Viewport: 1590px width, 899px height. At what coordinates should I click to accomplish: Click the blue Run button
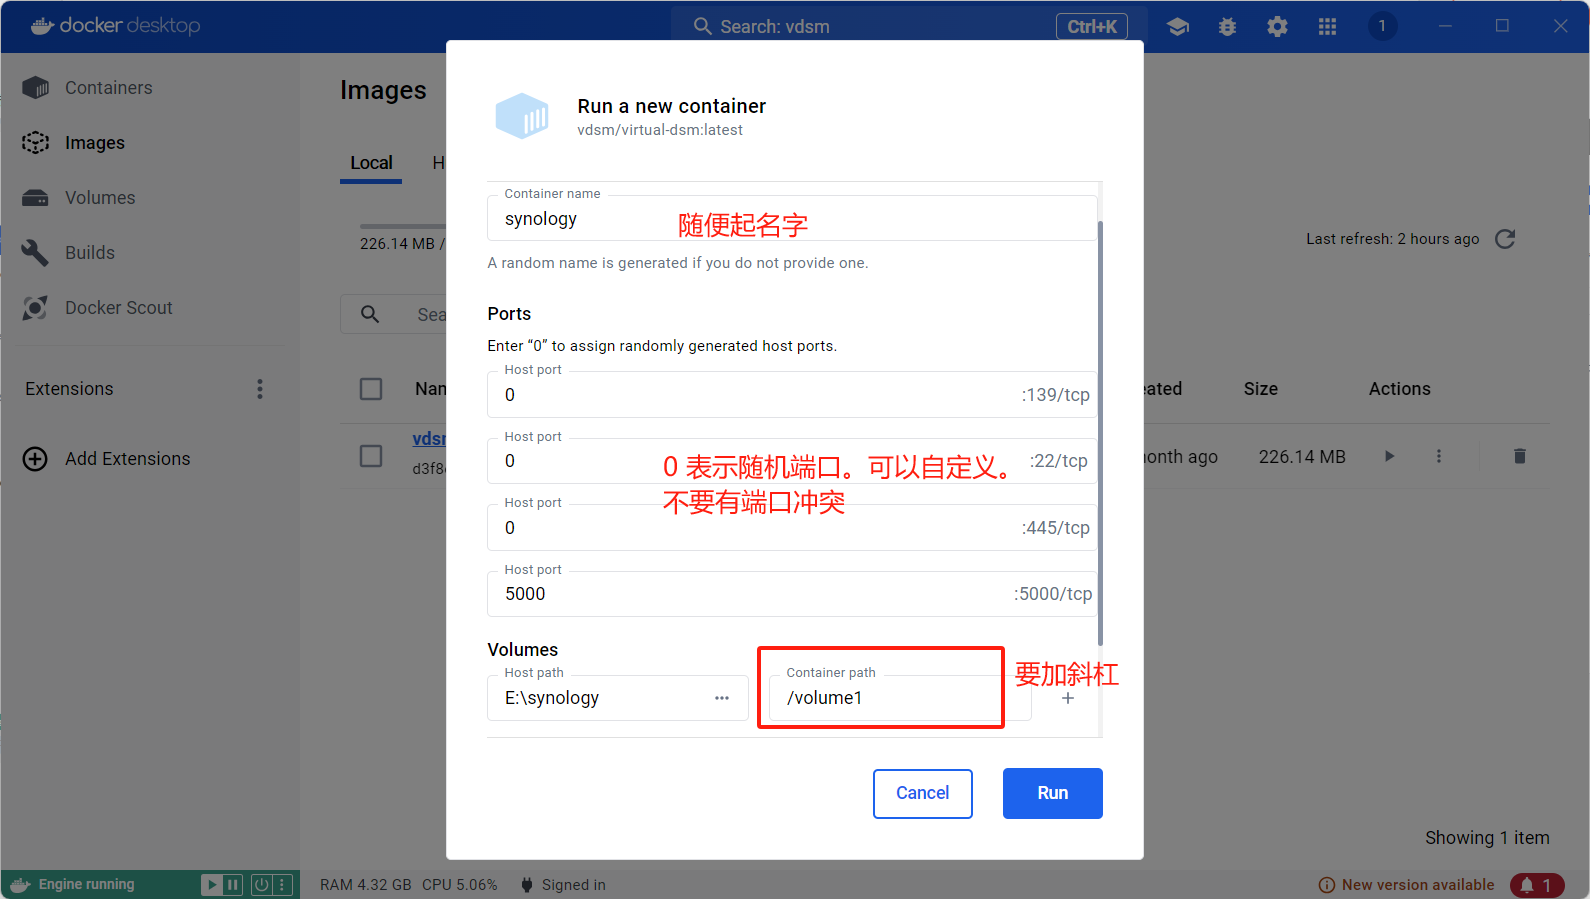[1052, 793]
